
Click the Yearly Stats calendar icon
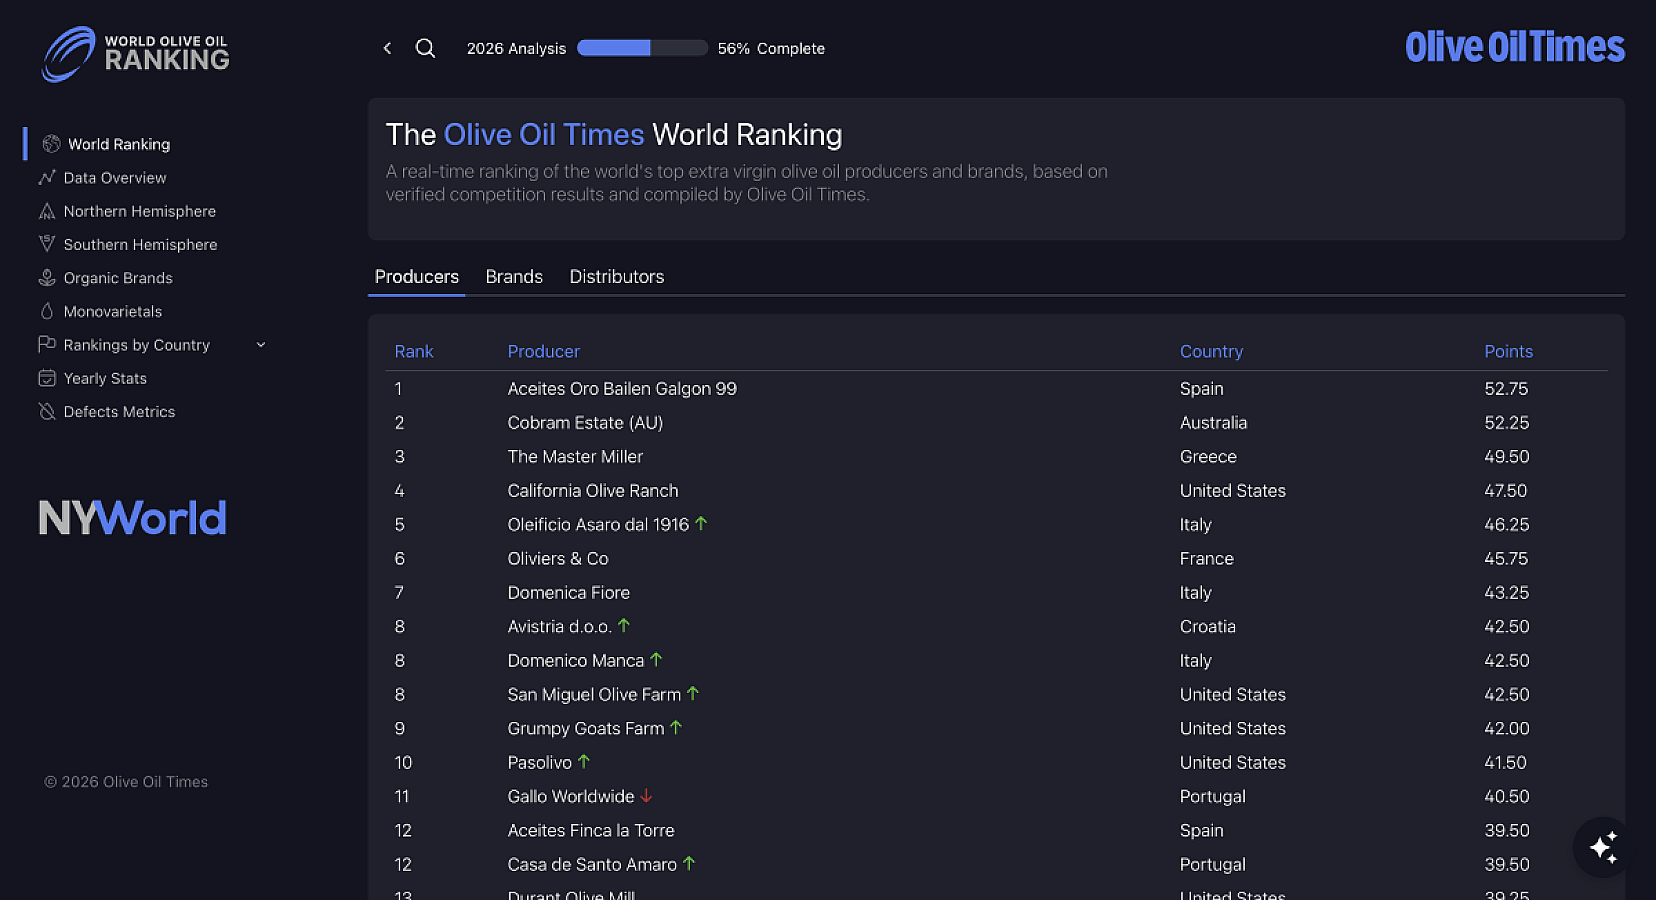[47, 378]
